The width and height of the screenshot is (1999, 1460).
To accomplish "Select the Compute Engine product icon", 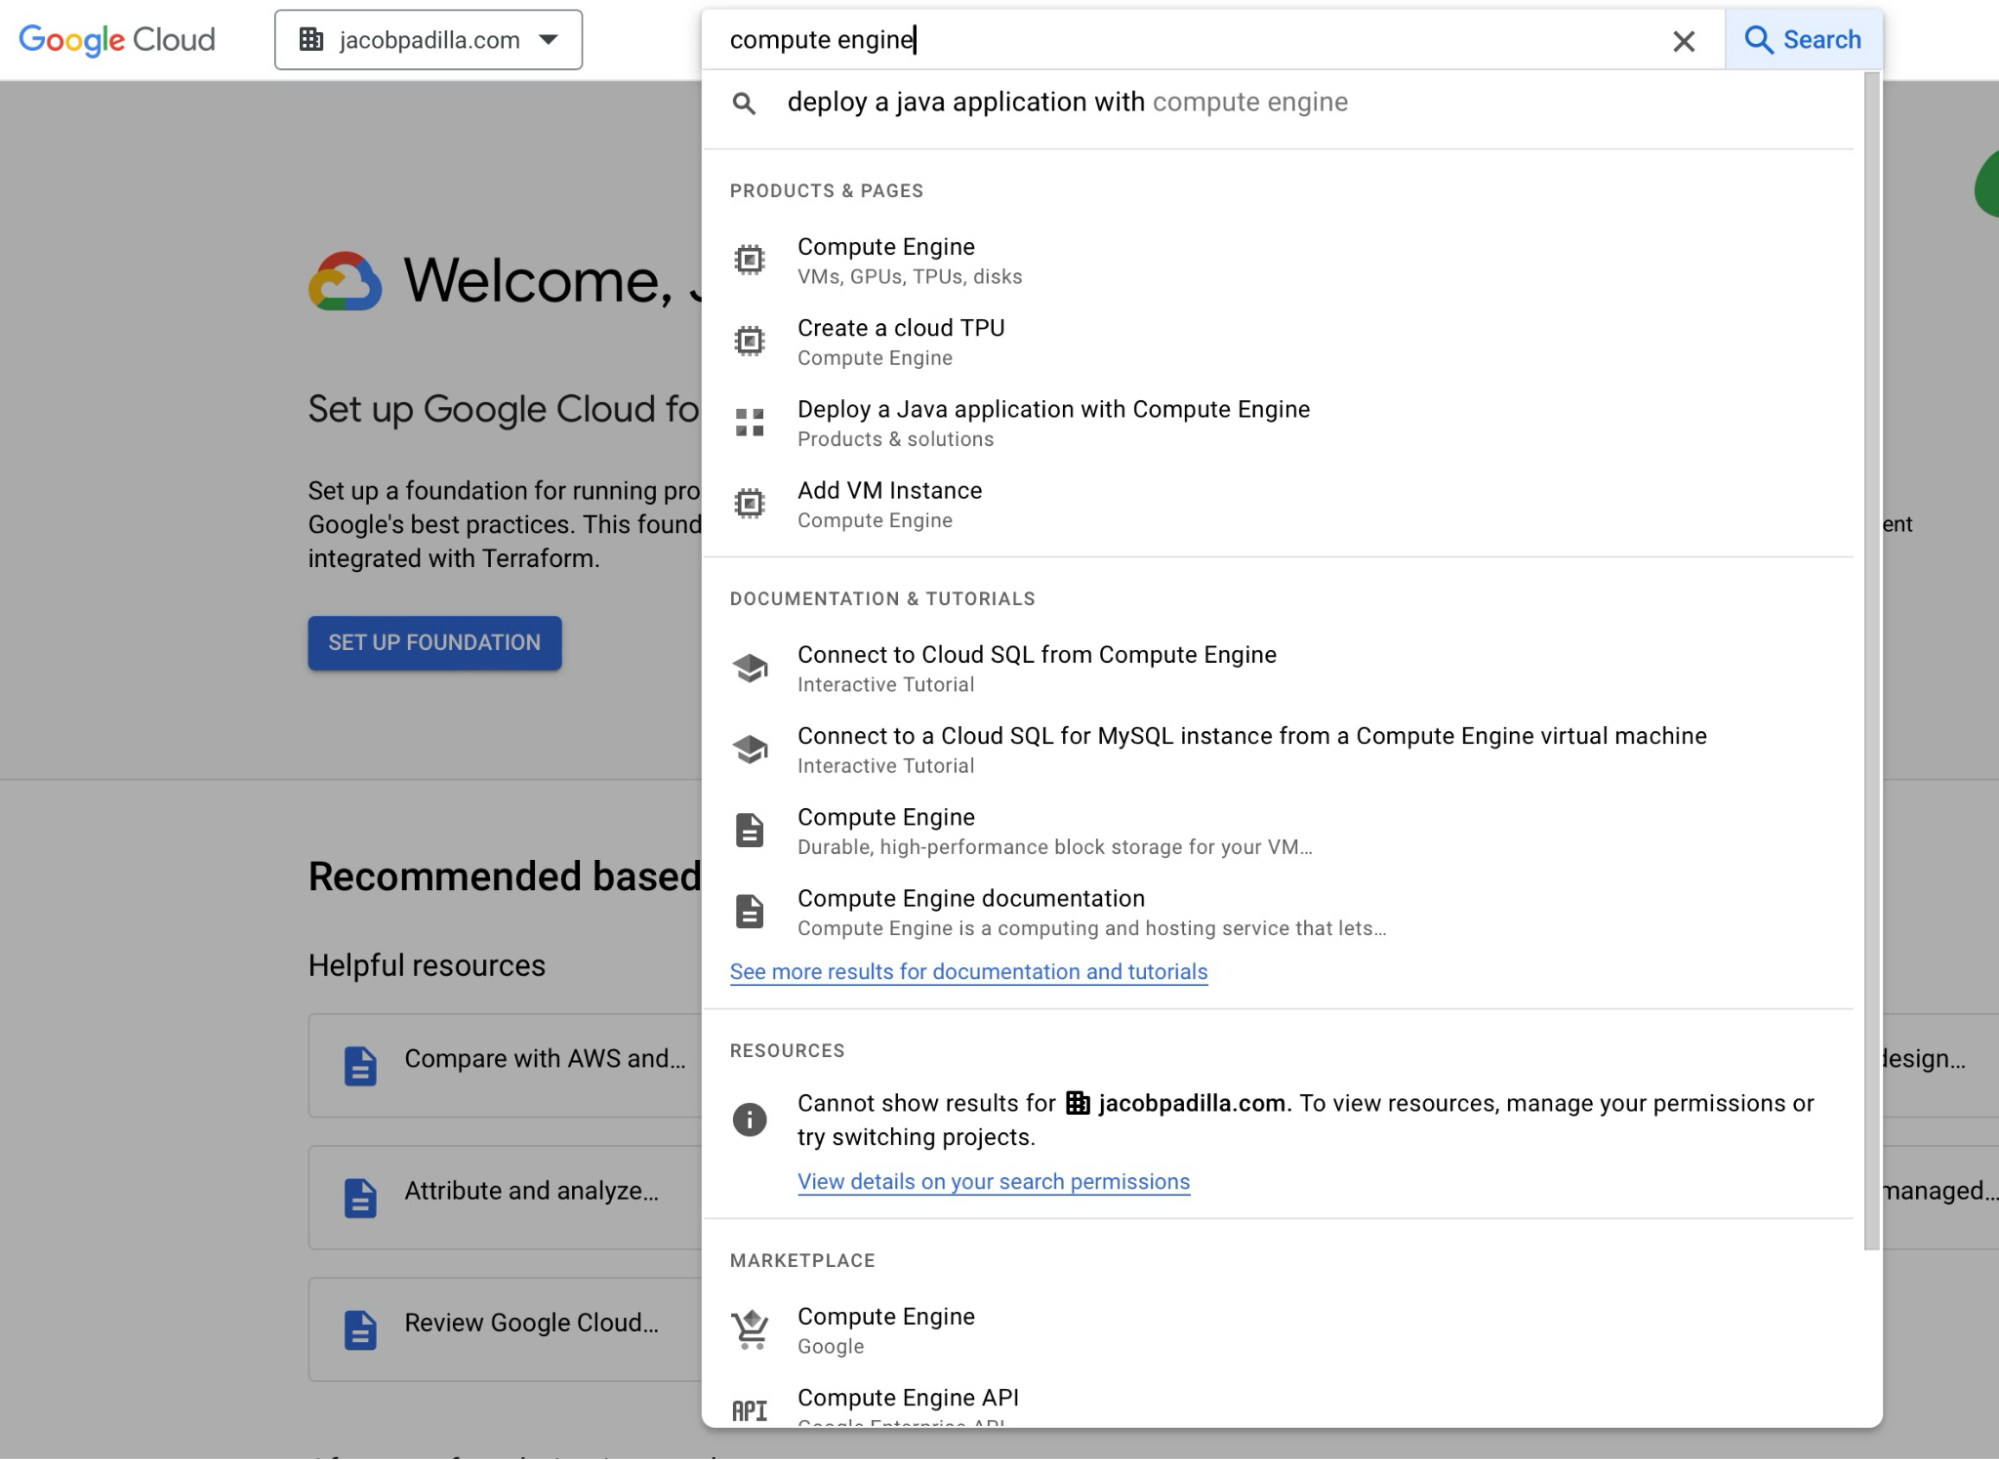I will coord(748,258).
